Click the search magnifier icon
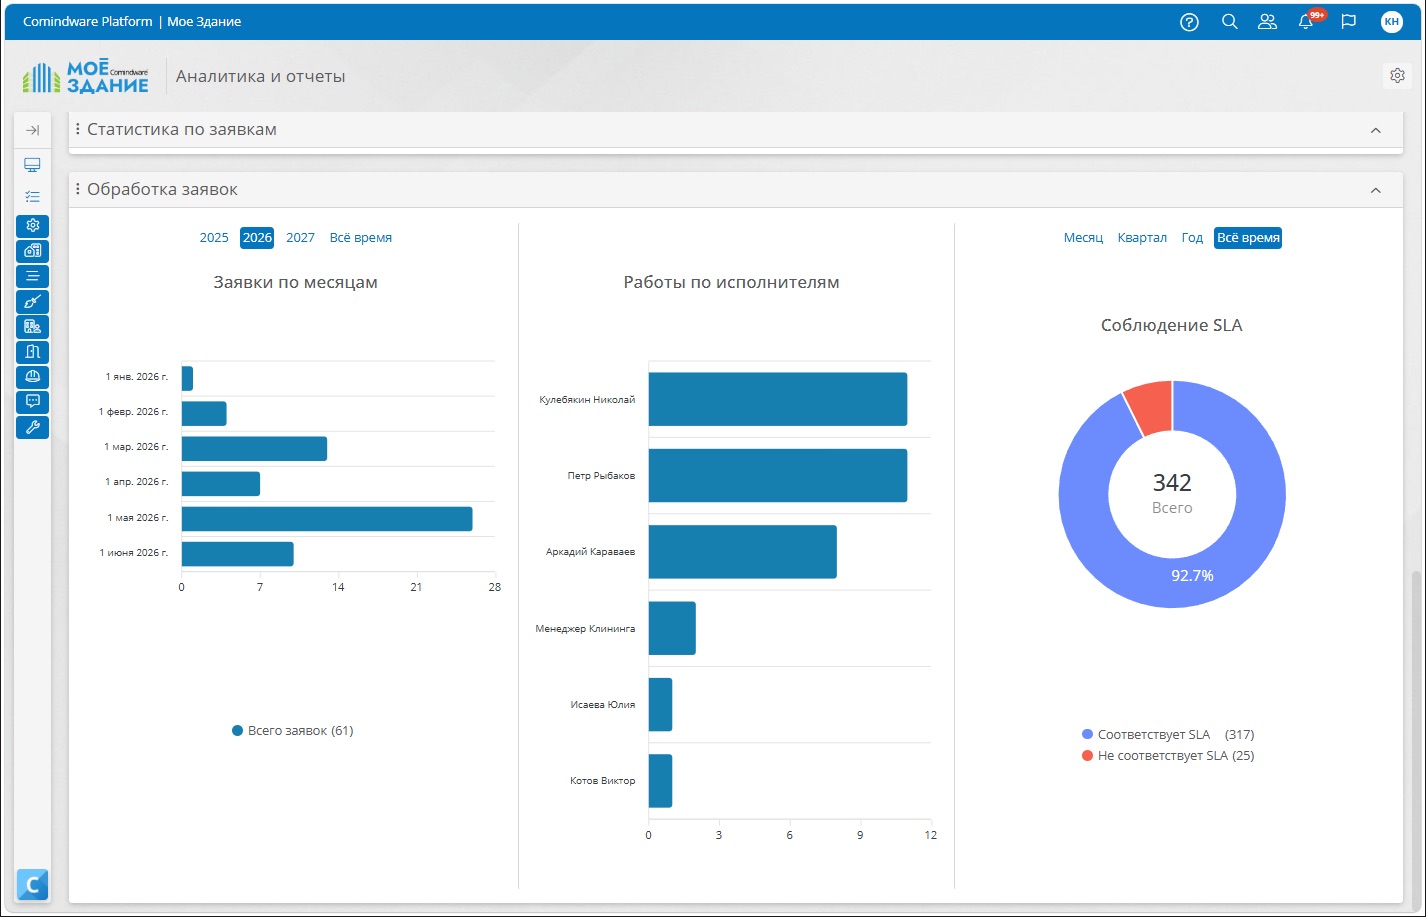This screenshot has width=1426, height=917. (1230, 22)
